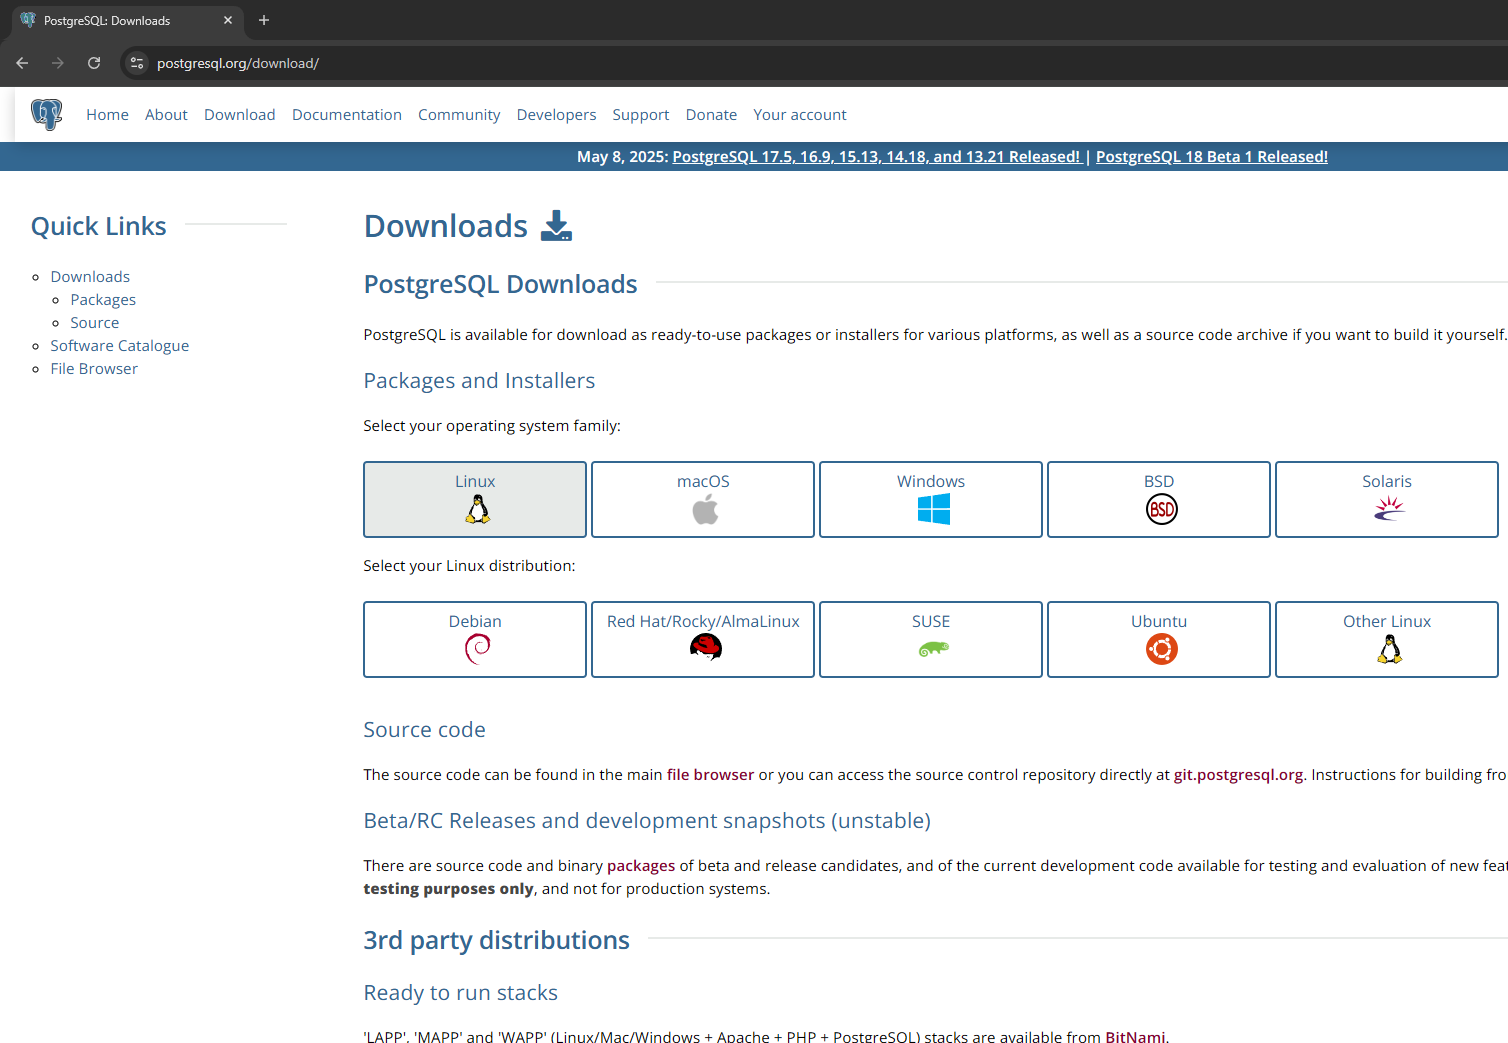Click the Linux penguin icon
Viewport: 1508px width, 1043px height.
click(x=478, y=510)
